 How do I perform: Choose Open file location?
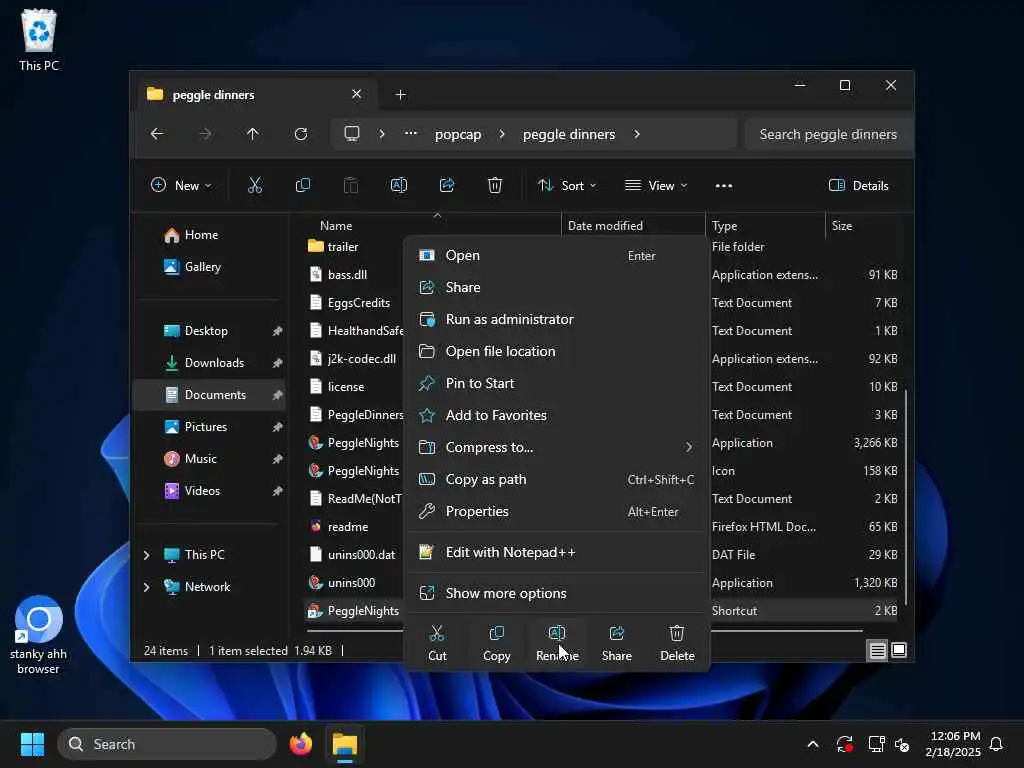[x=556, y=351]
